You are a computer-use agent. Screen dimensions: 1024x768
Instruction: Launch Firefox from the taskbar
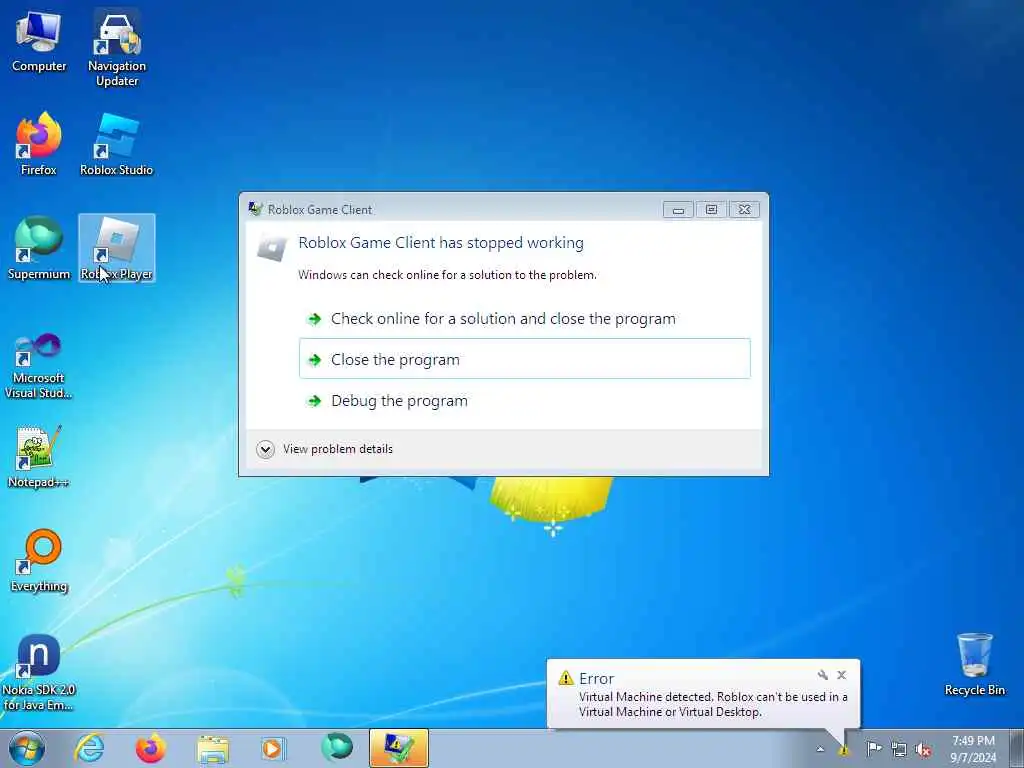pos(150,748)
